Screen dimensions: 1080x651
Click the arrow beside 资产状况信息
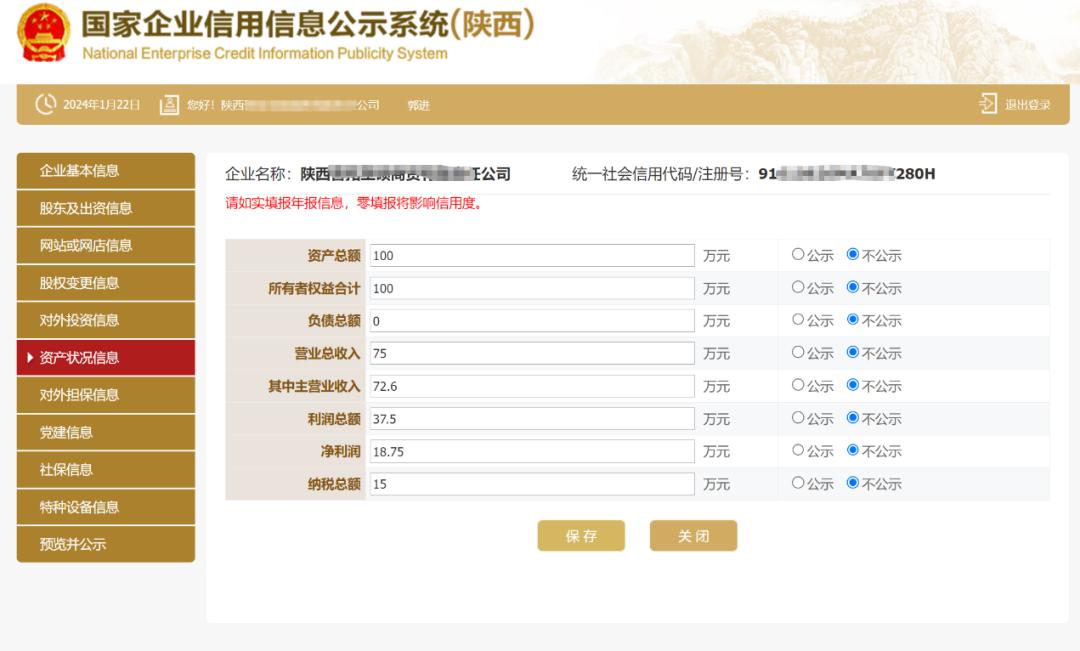tap(30, 358)
